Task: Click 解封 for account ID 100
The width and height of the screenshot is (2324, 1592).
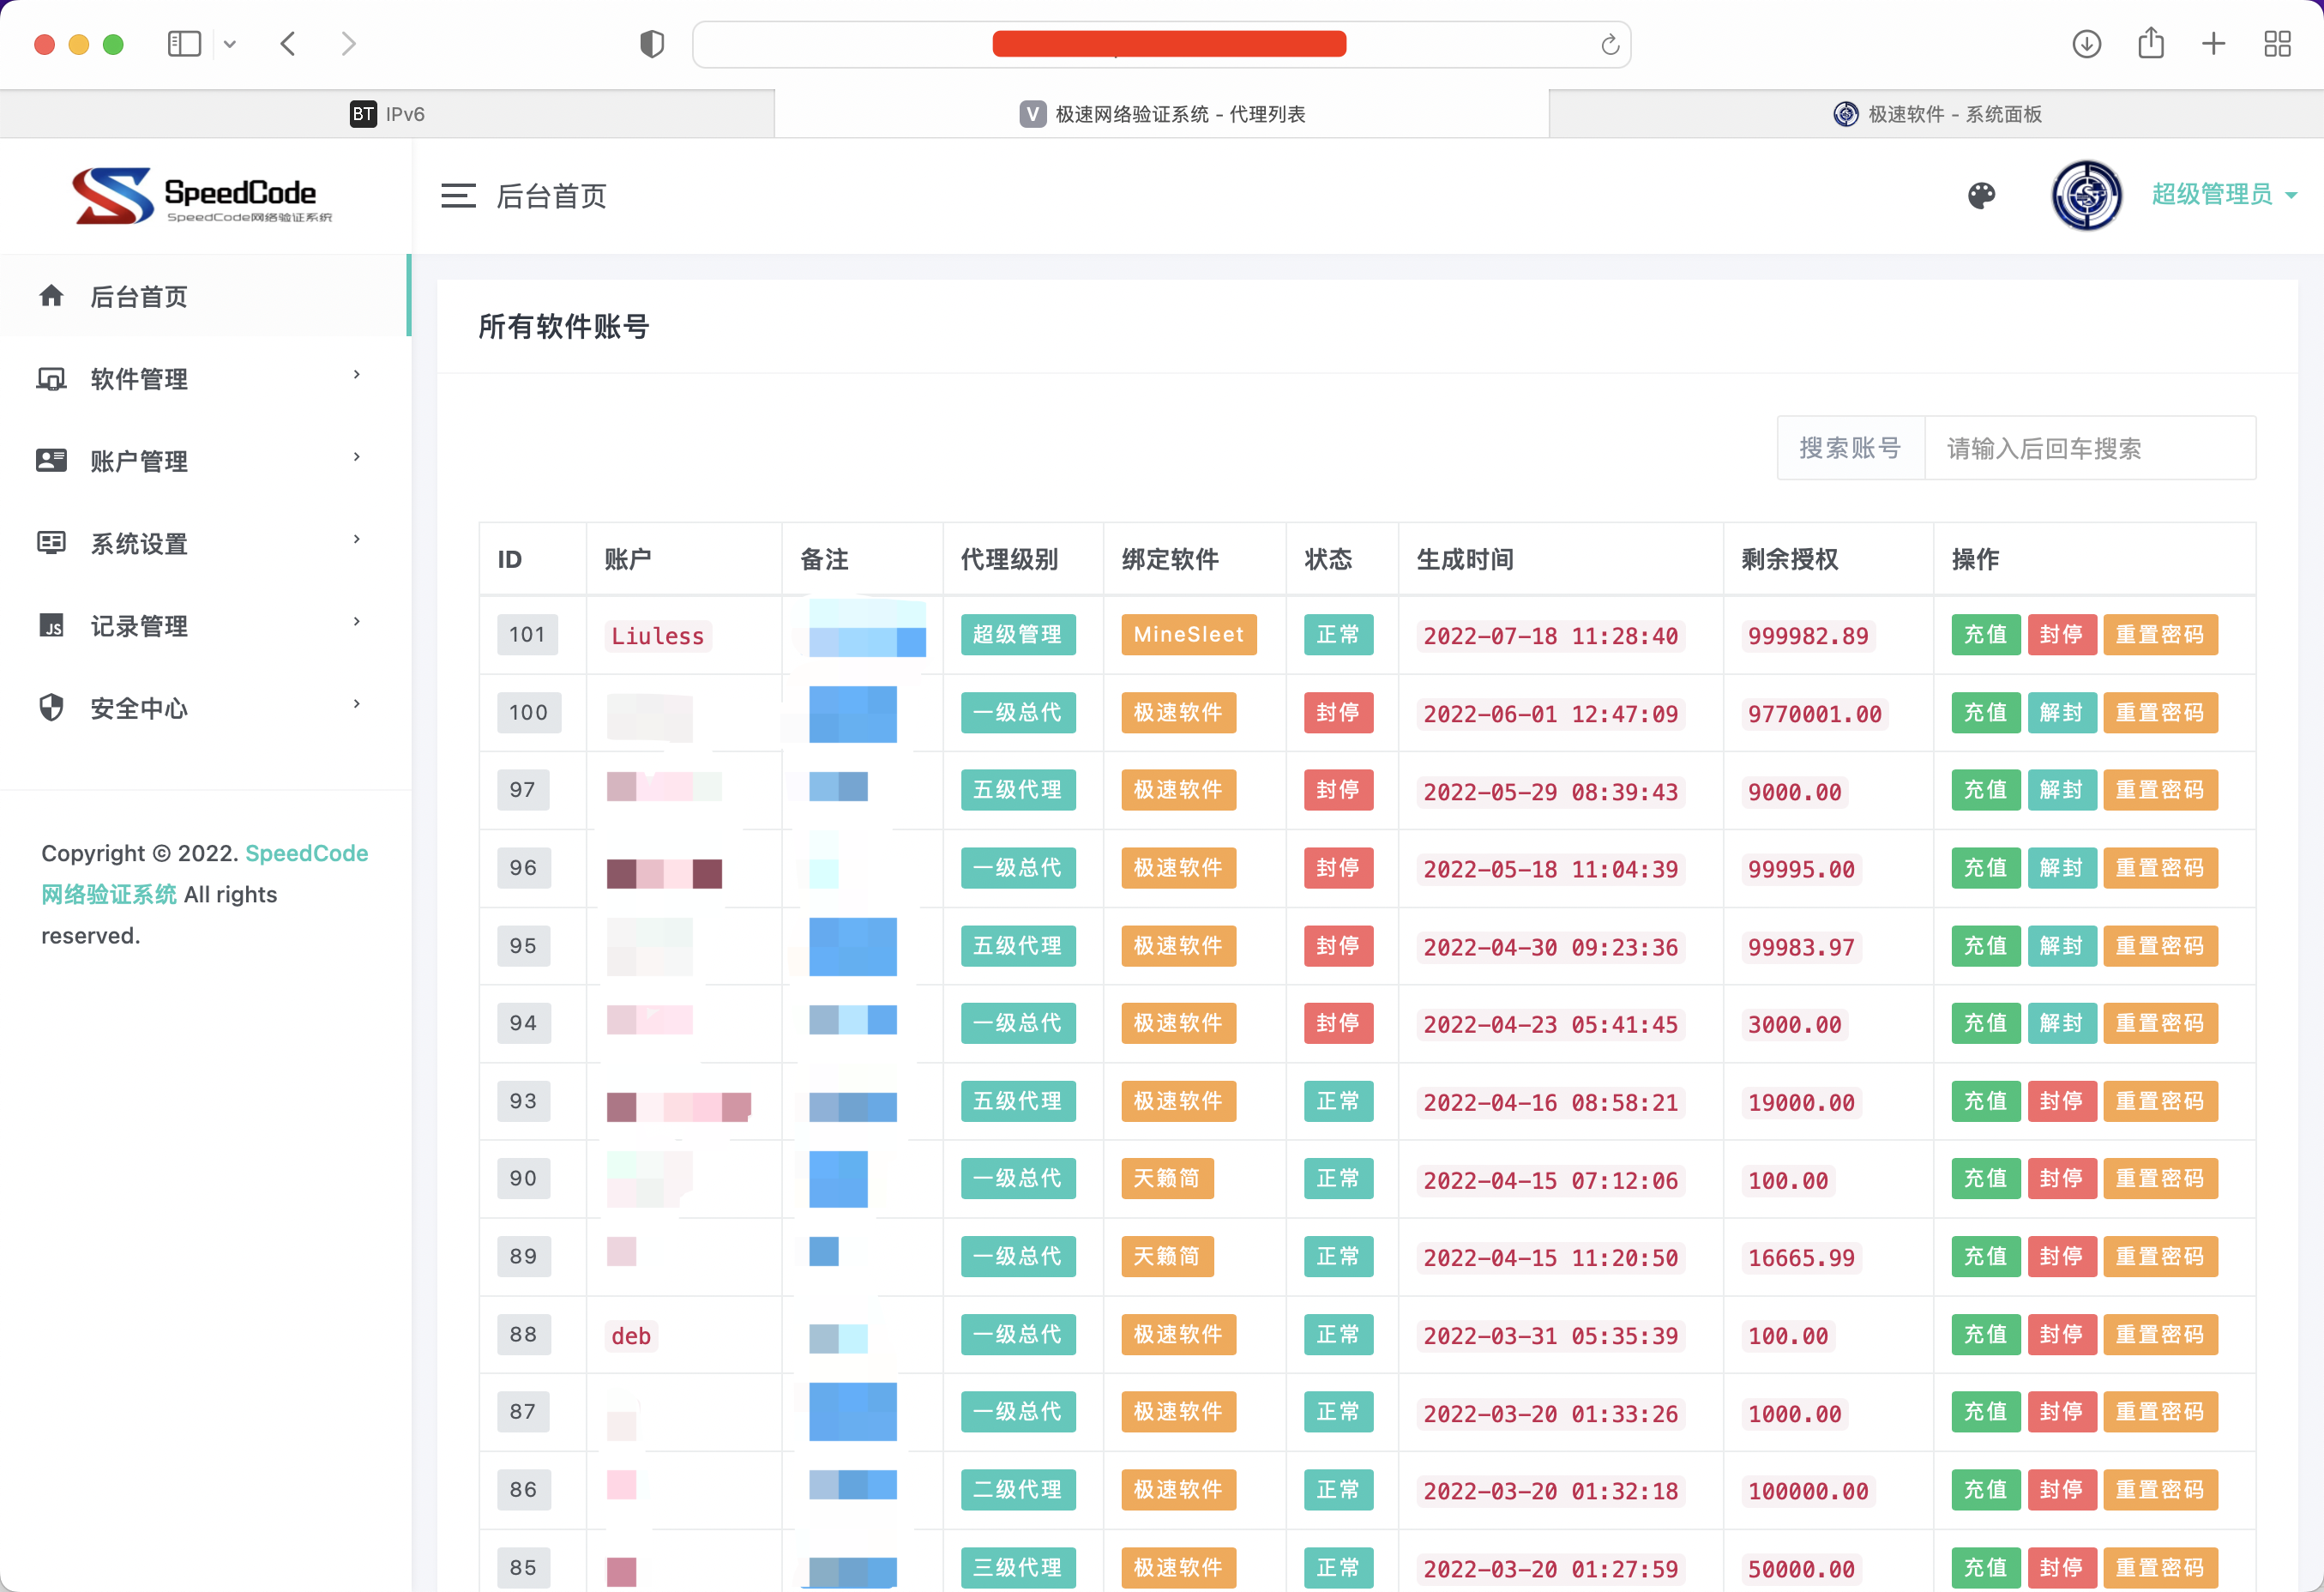Action: (x=2061, y=713)
